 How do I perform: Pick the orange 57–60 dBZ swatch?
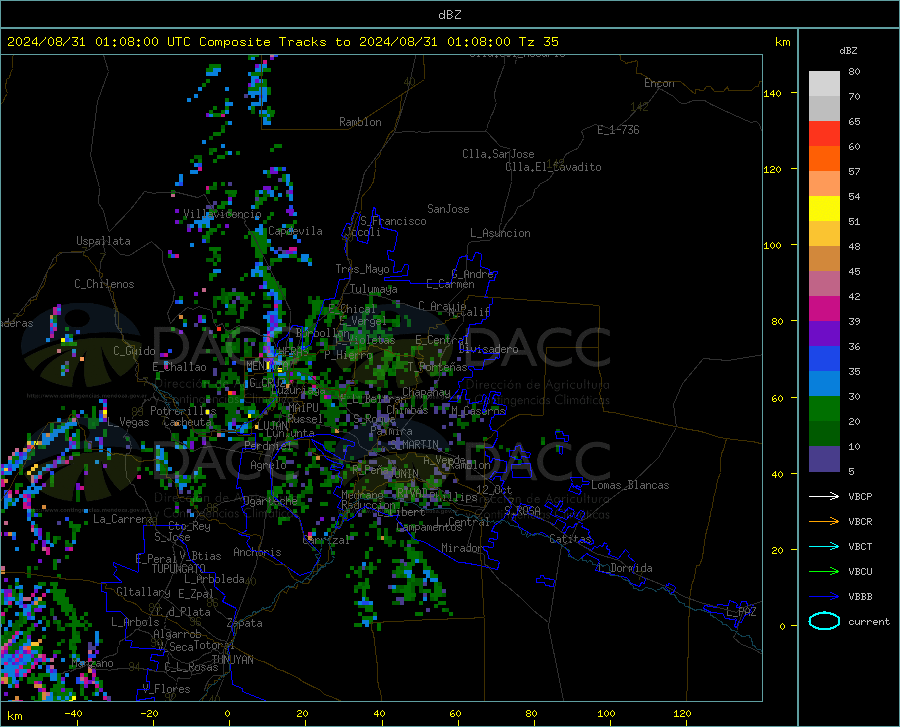click(824, 159)
